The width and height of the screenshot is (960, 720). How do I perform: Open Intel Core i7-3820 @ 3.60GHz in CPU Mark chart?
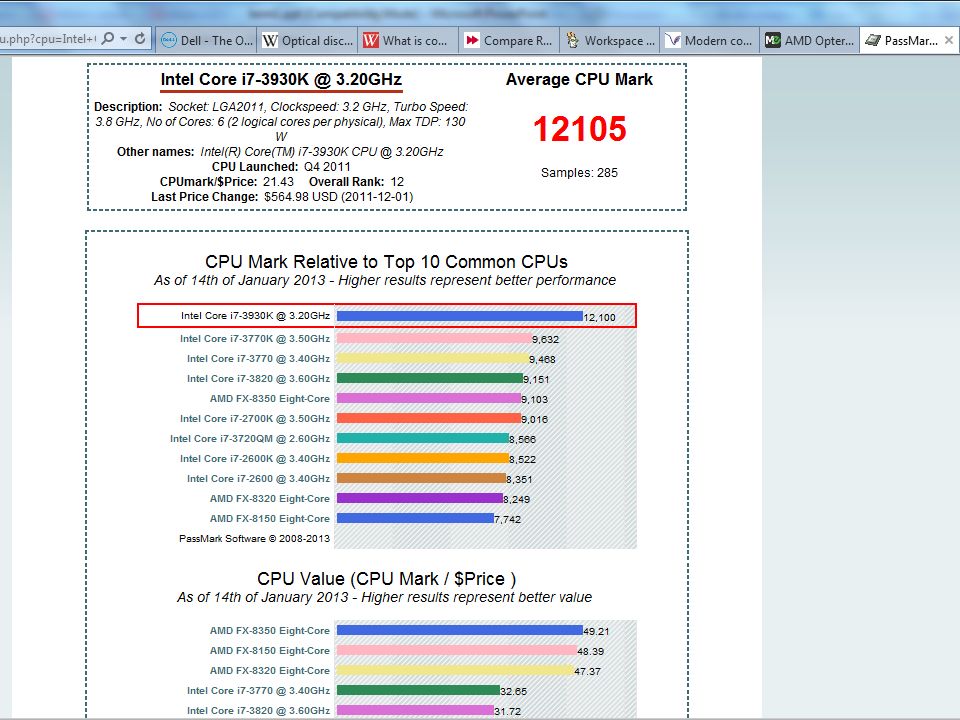pos(258,378)
